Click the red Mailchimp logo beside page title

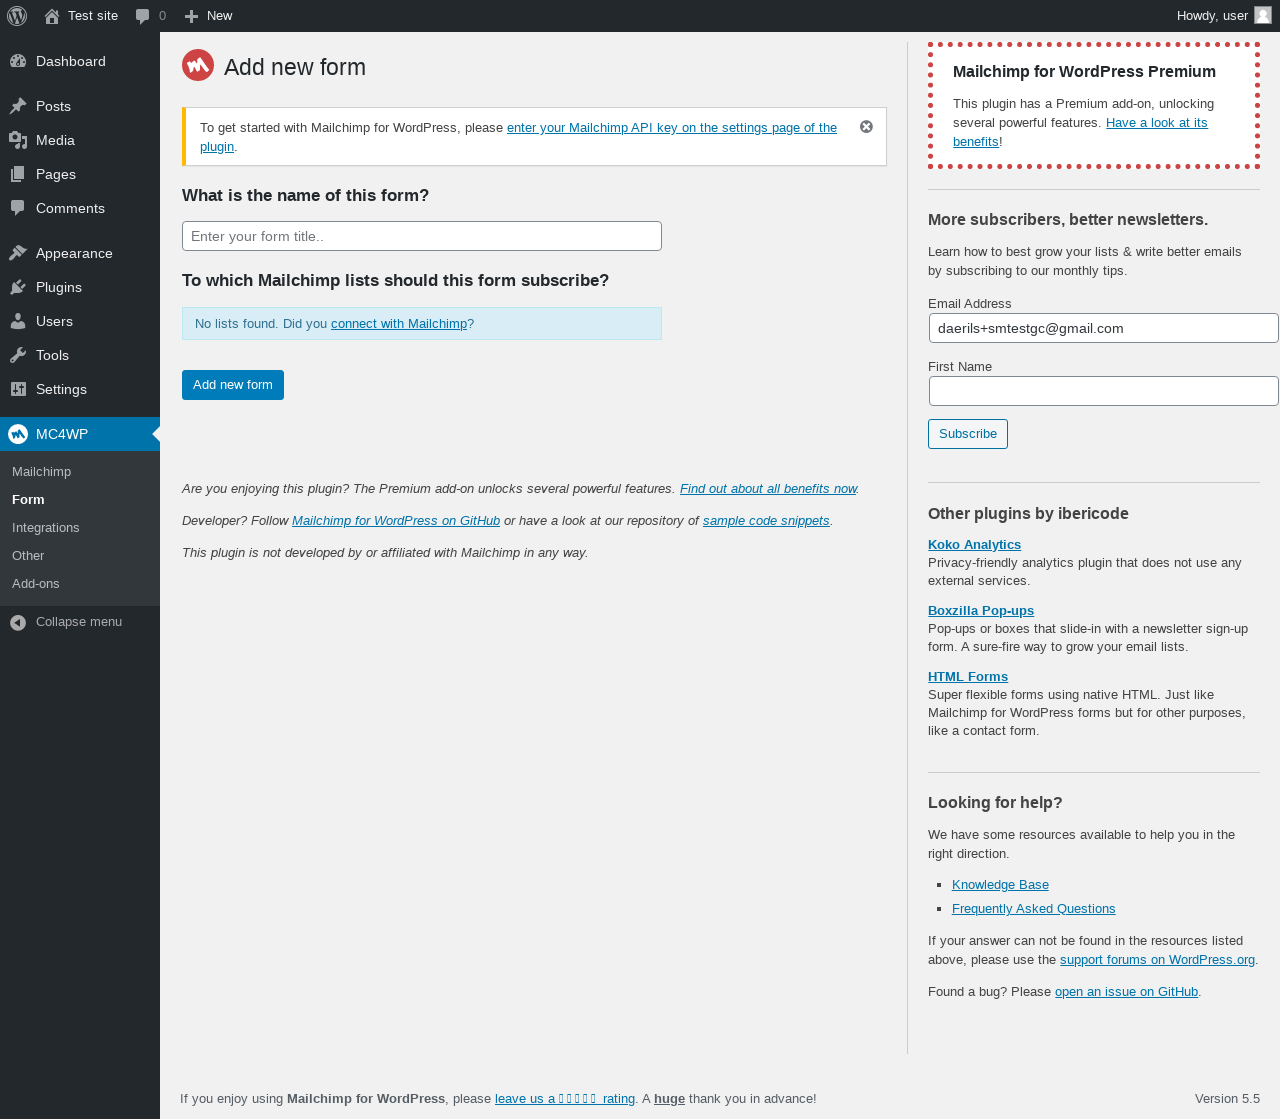pyautogui.click(x=198, y=65)
